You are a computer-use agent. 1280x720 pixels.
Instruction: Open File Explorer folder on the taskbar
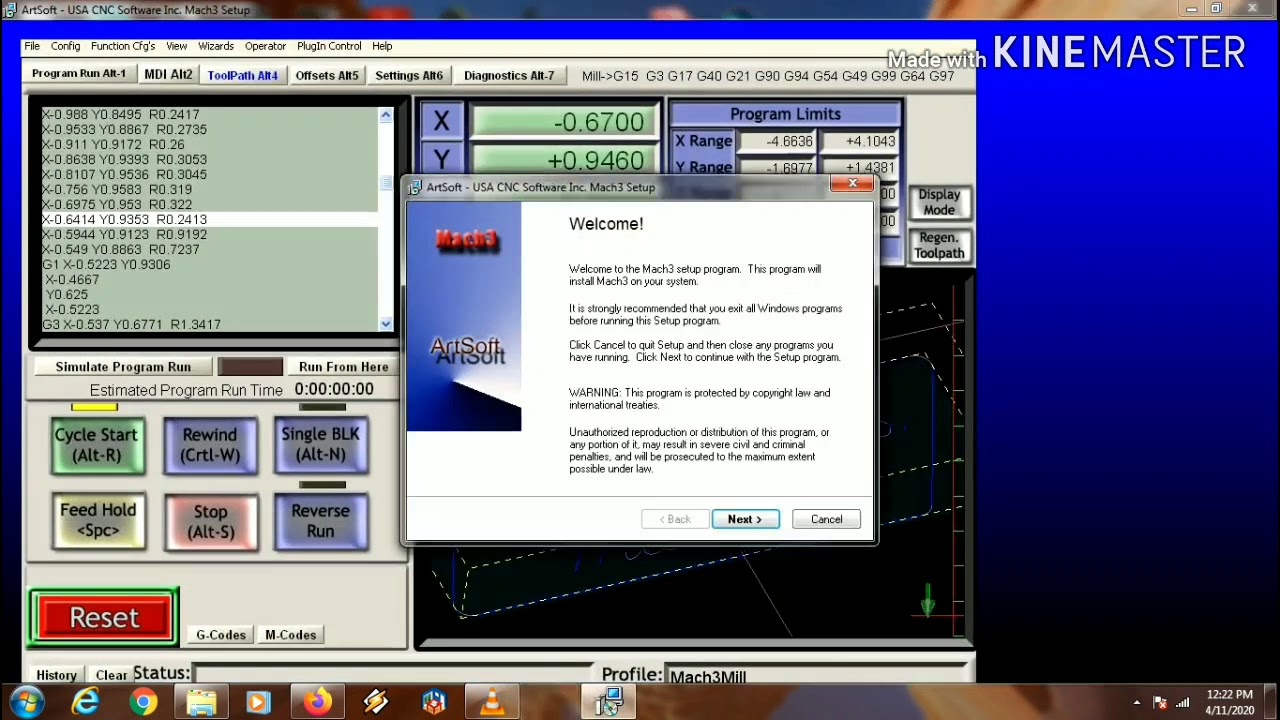click(x=202, y=703)
